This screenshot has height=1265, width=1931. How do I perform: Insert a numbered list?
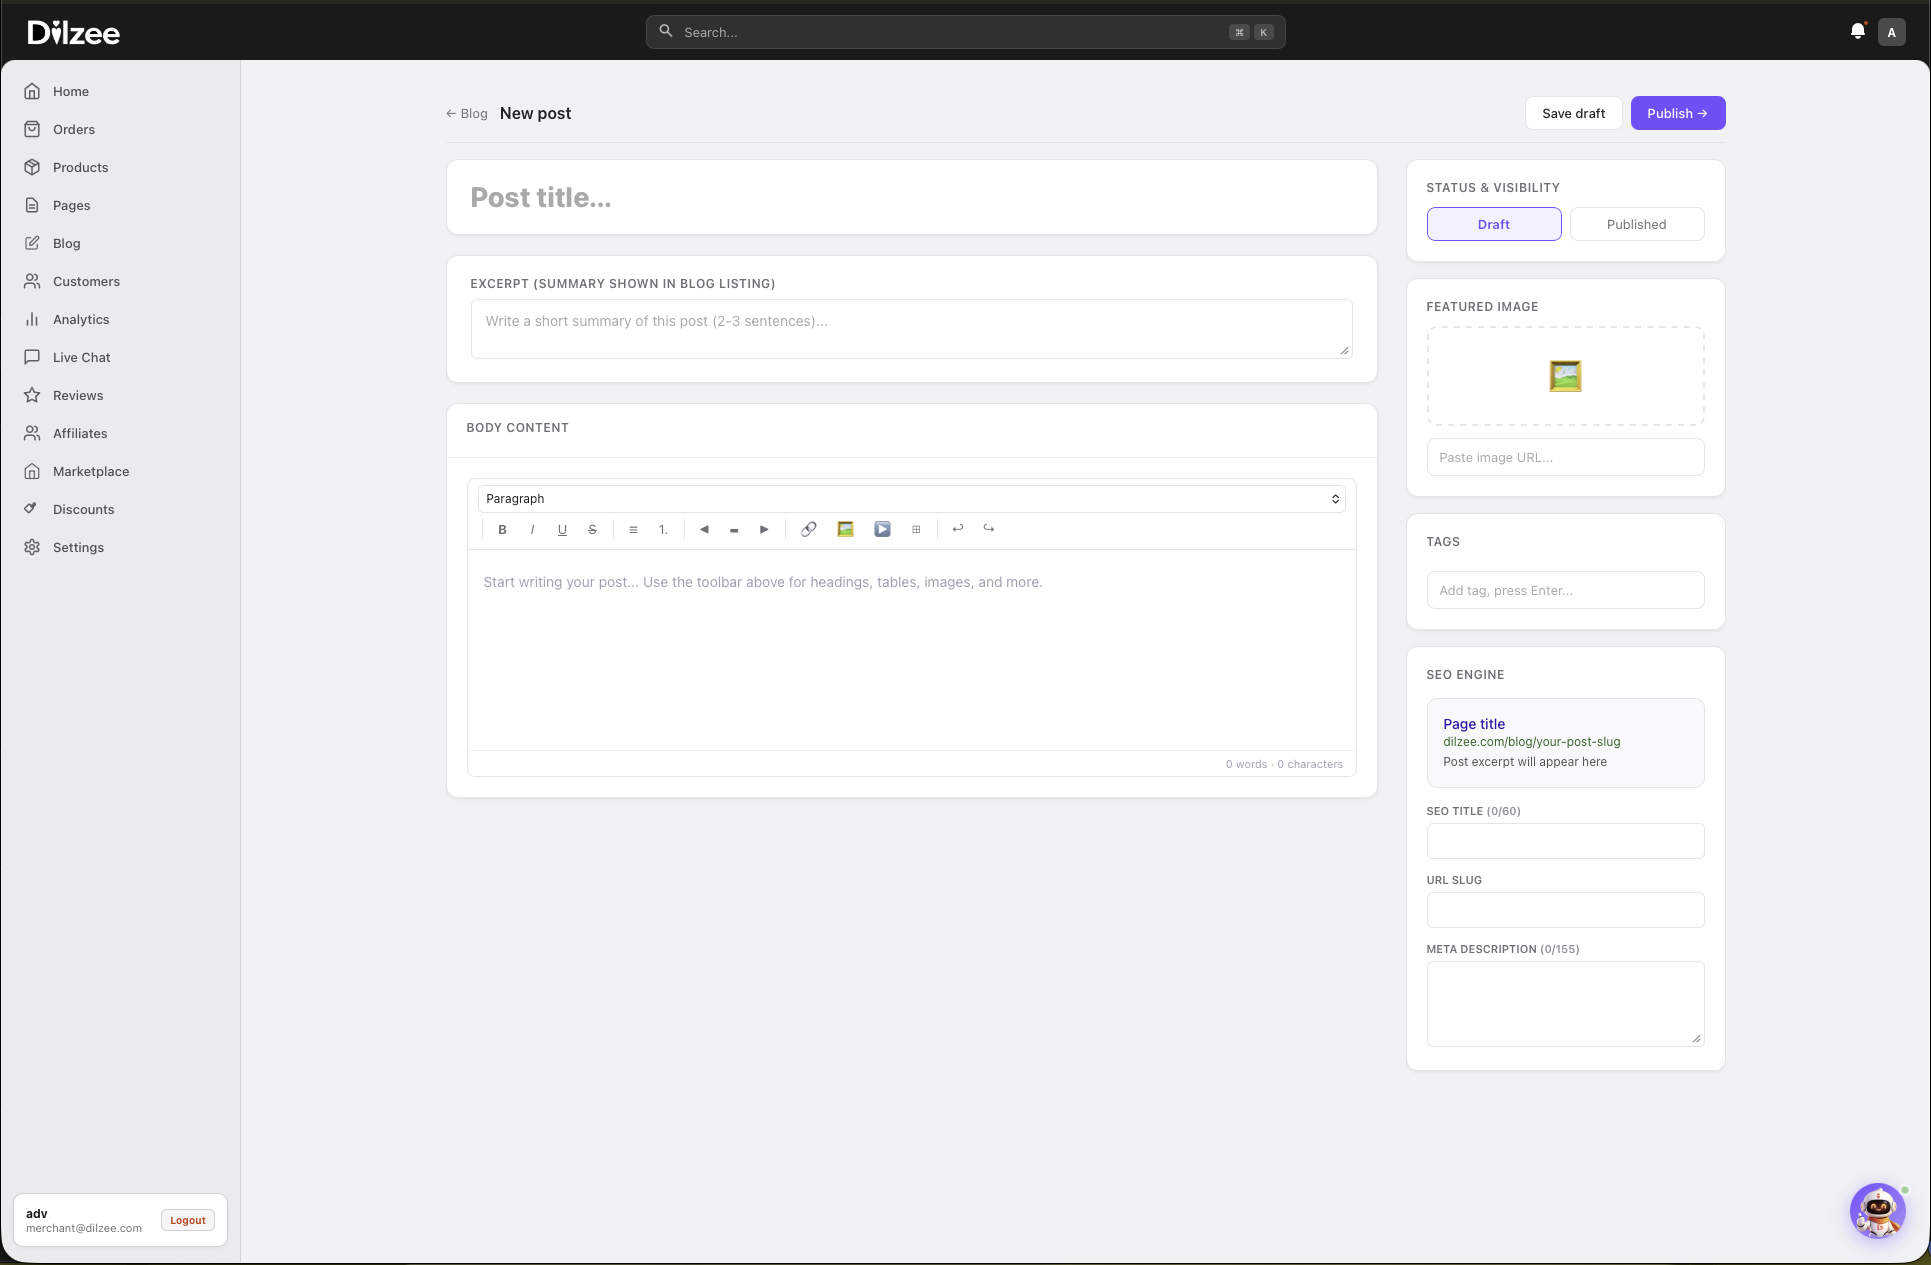(x=663, y=530)
